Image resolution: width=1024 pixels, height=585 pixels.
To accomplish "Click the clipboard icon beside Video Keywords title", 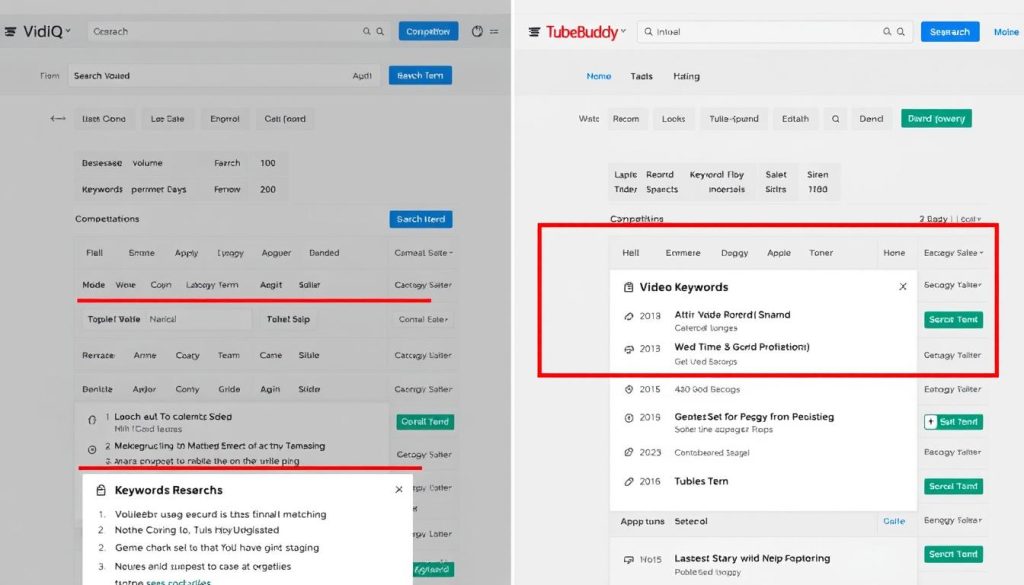I will click(x=628, y=287).
